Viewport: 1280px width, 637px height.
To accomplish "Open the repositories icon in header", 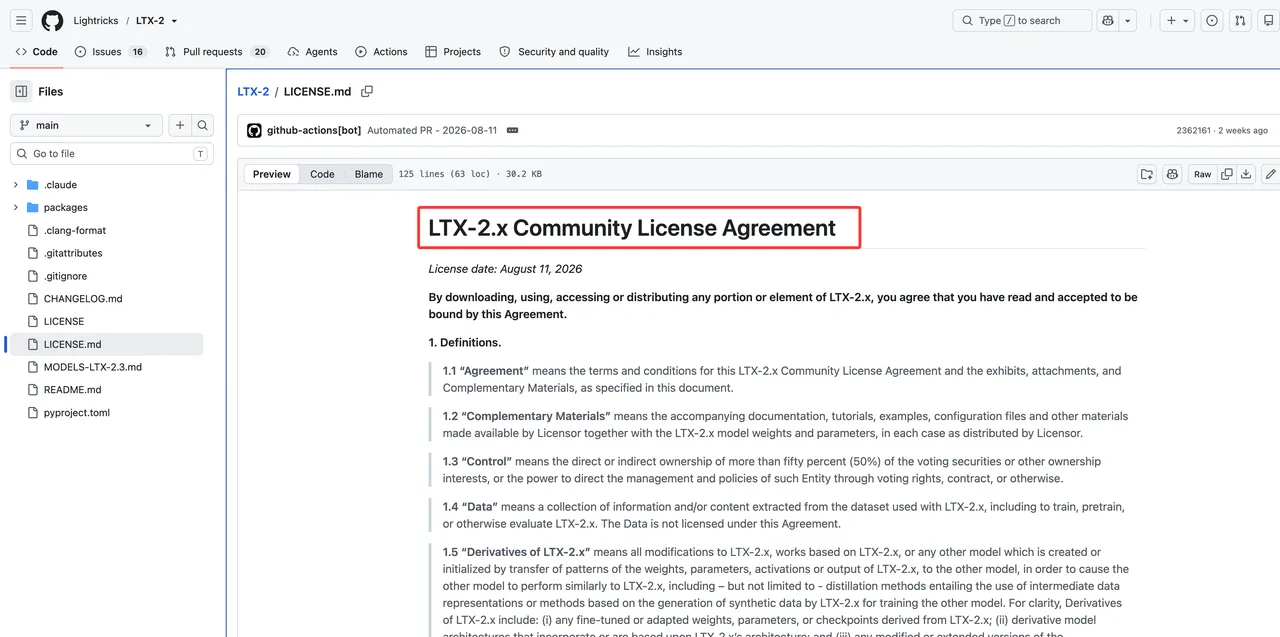I will [x=1268, y=20].
